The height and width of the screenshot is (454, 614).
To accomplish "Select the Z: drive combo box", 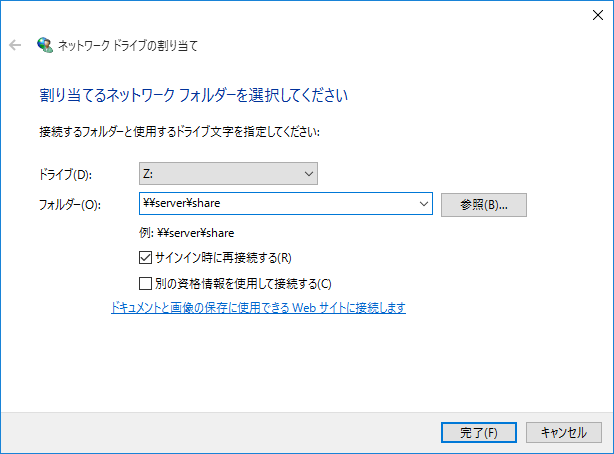I will (x=228, y=174).
